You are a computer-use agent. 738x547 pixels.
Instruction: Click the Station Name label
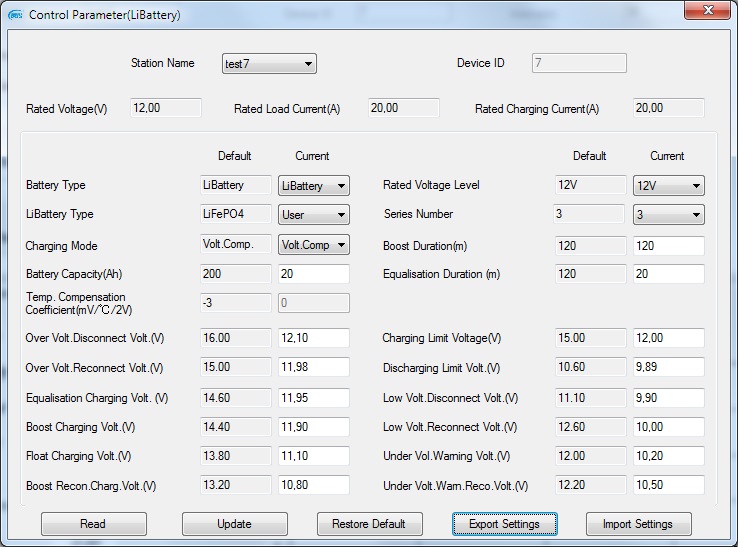pyautogui.click(x=162, y=63)
